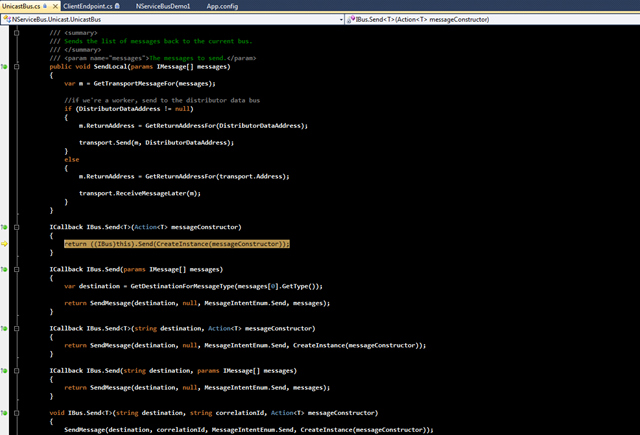This screenshot has width=640, height=435.
Task: Click the interface glyph beside SendLocal method
Action: point(4,67)
